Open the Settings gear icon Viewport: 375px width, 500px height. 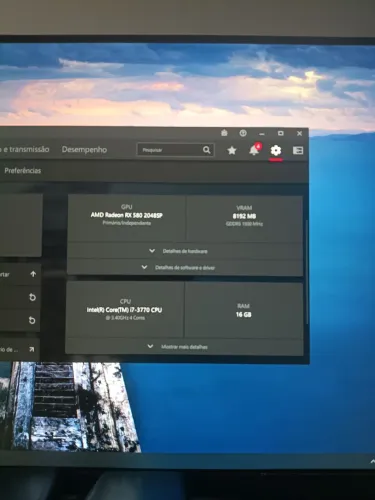(x=276, y=150)
